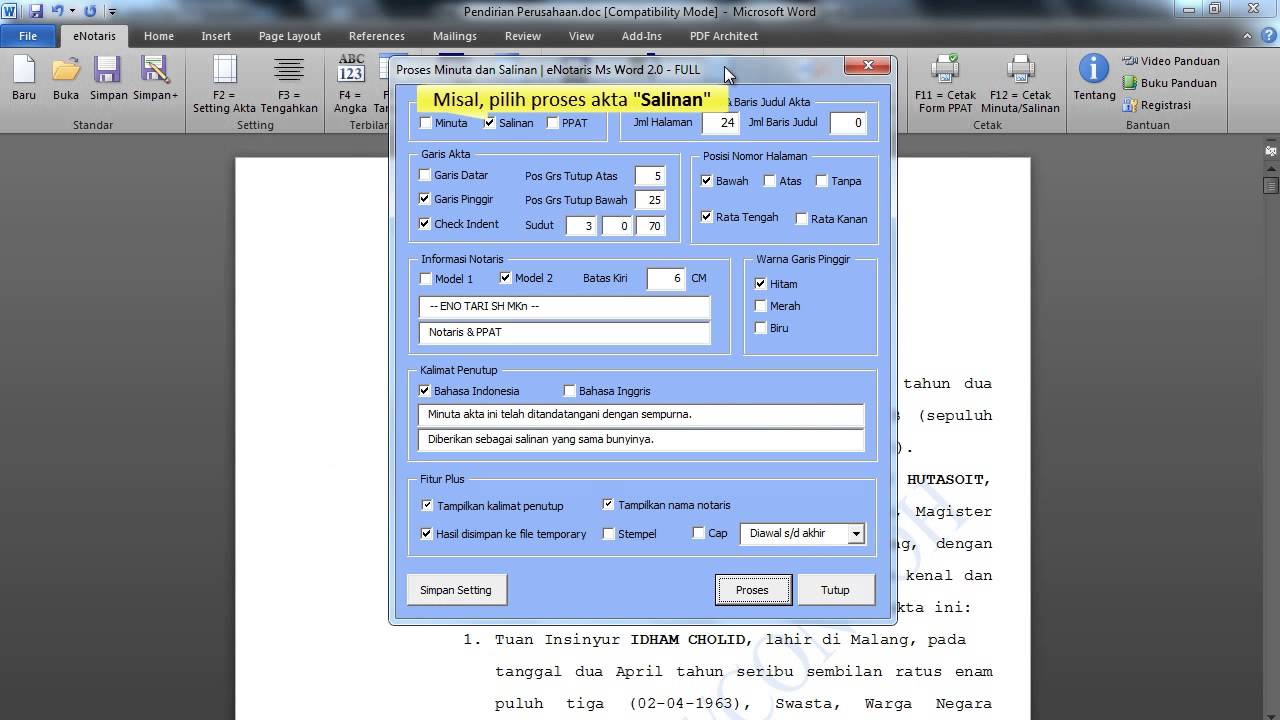Toggle the Rata Tengah checkbox
This screenshot has width=1280, height=720.
(x=707, y=217)
